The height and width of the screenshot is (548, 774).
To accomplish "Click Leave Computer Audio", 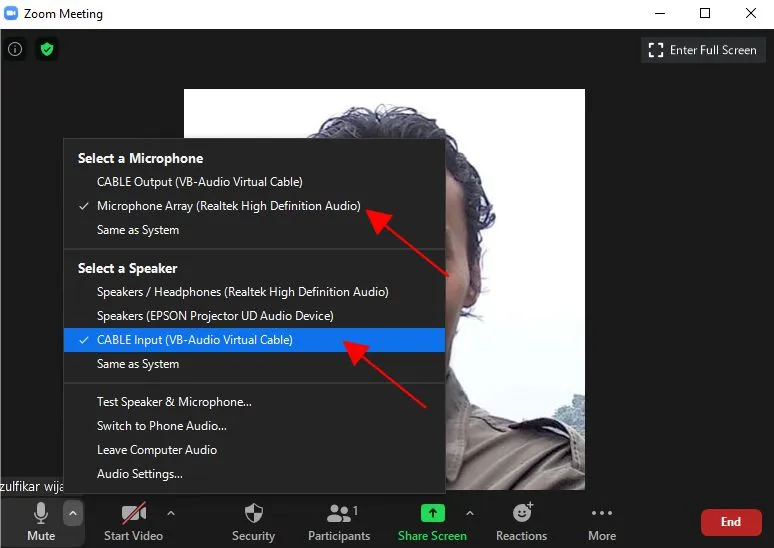I will pyautogui.click(x=254, y=450).
